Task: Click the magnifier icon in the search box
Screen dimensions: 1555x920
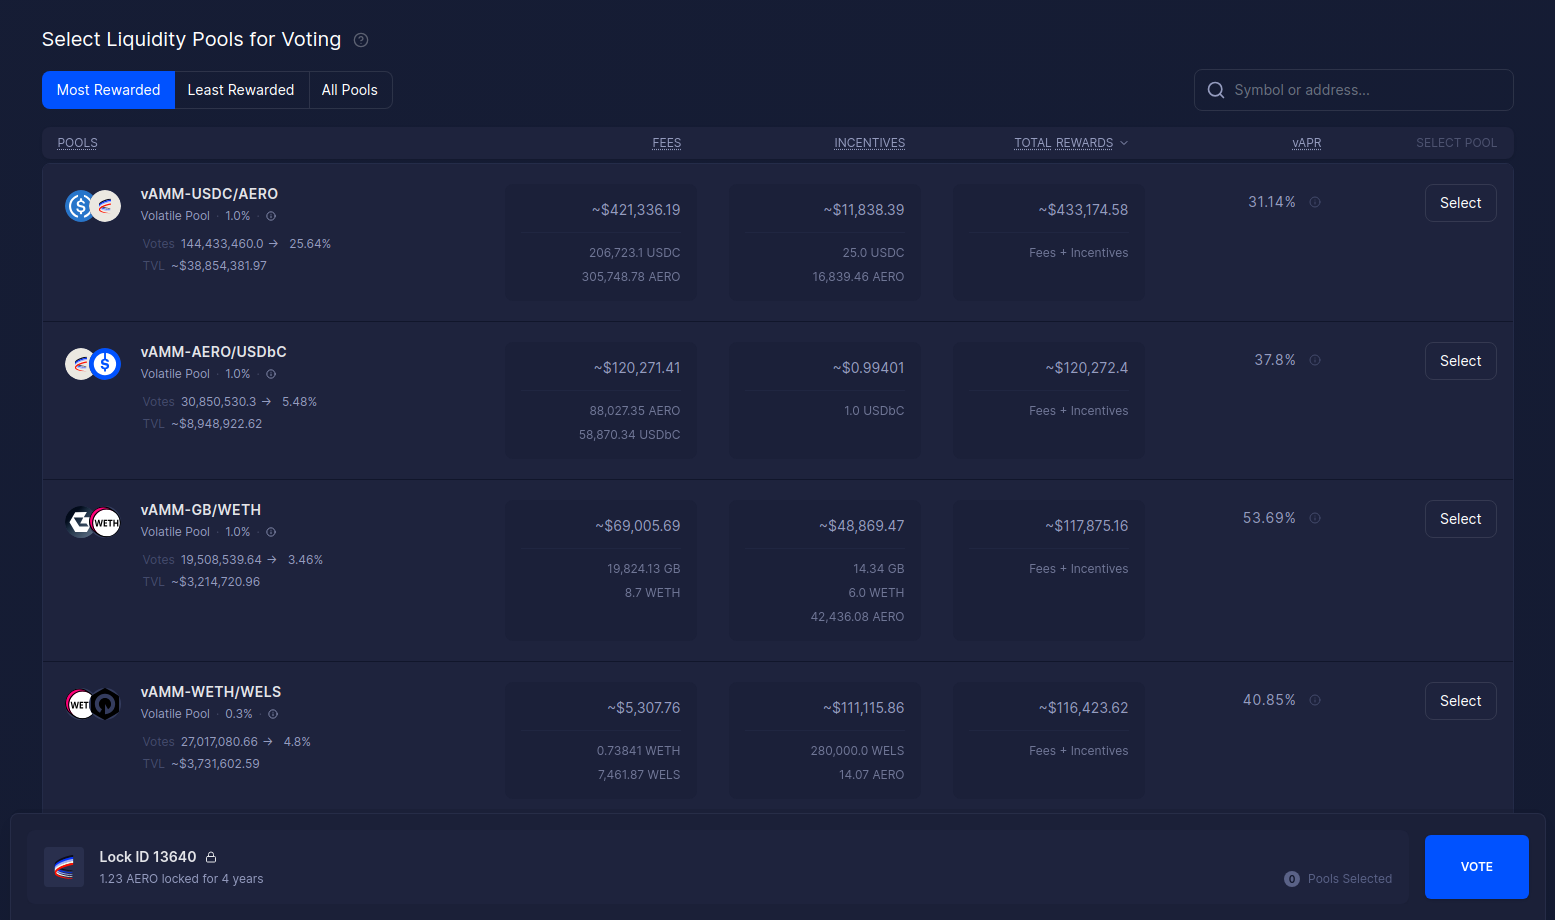Action: coord(1216,90)
